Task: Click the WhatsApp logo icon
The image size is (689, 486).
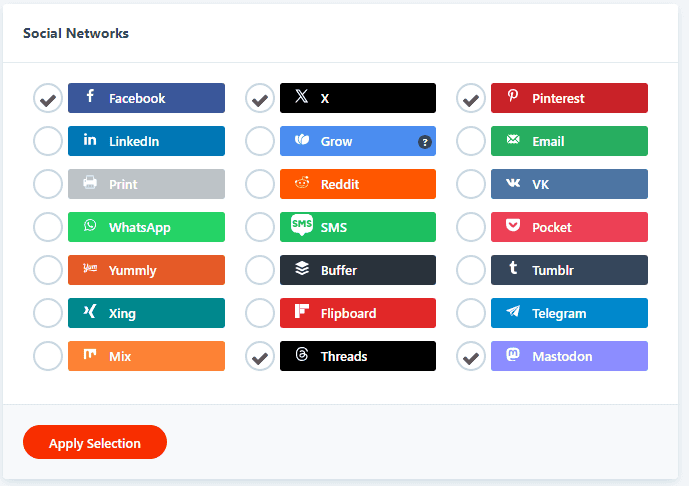Action: (90, 225)
